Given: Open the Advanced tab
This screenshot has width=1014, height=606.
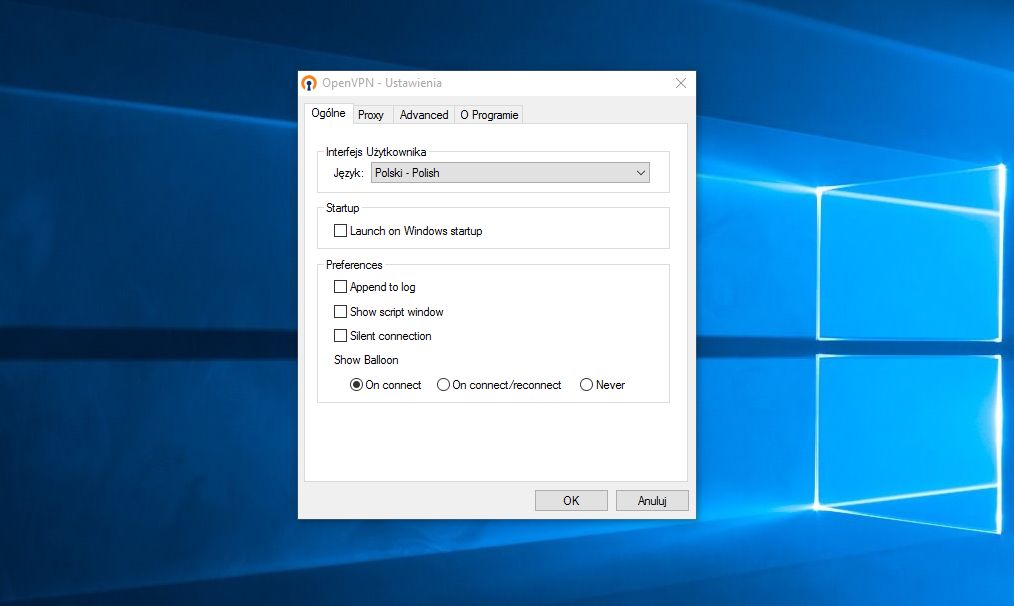Looking at the screenshot, I should tap(424, 115).
